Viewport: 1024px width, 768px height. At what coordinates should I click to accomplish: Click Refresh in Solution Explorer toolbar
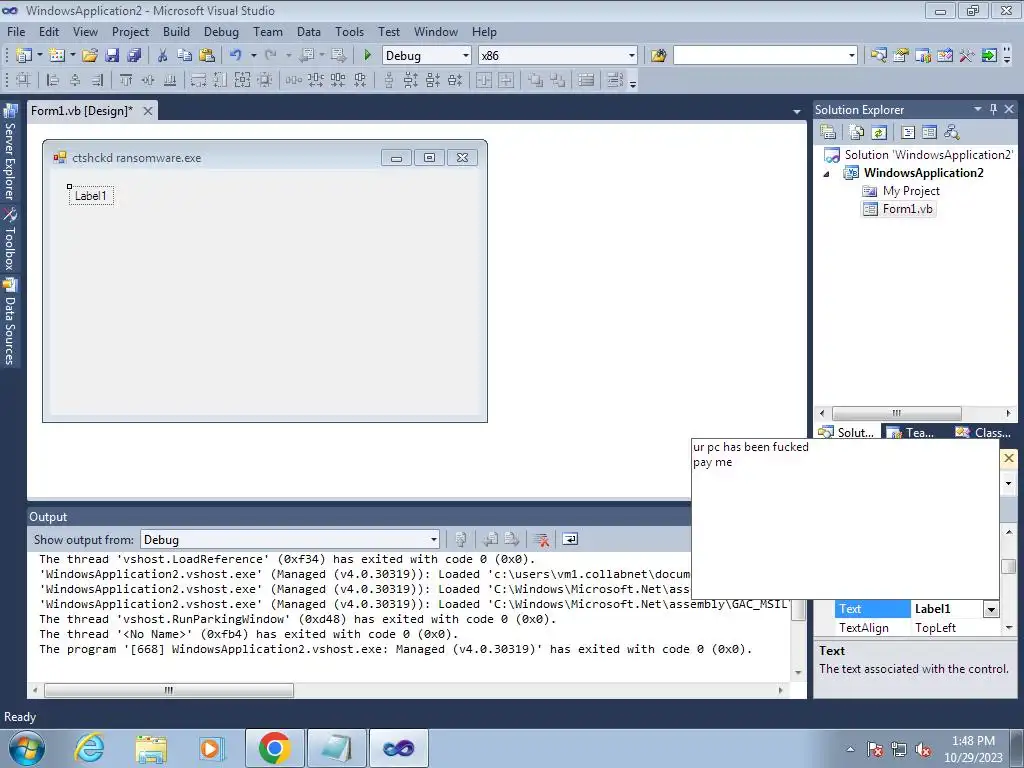pos(879,133)
